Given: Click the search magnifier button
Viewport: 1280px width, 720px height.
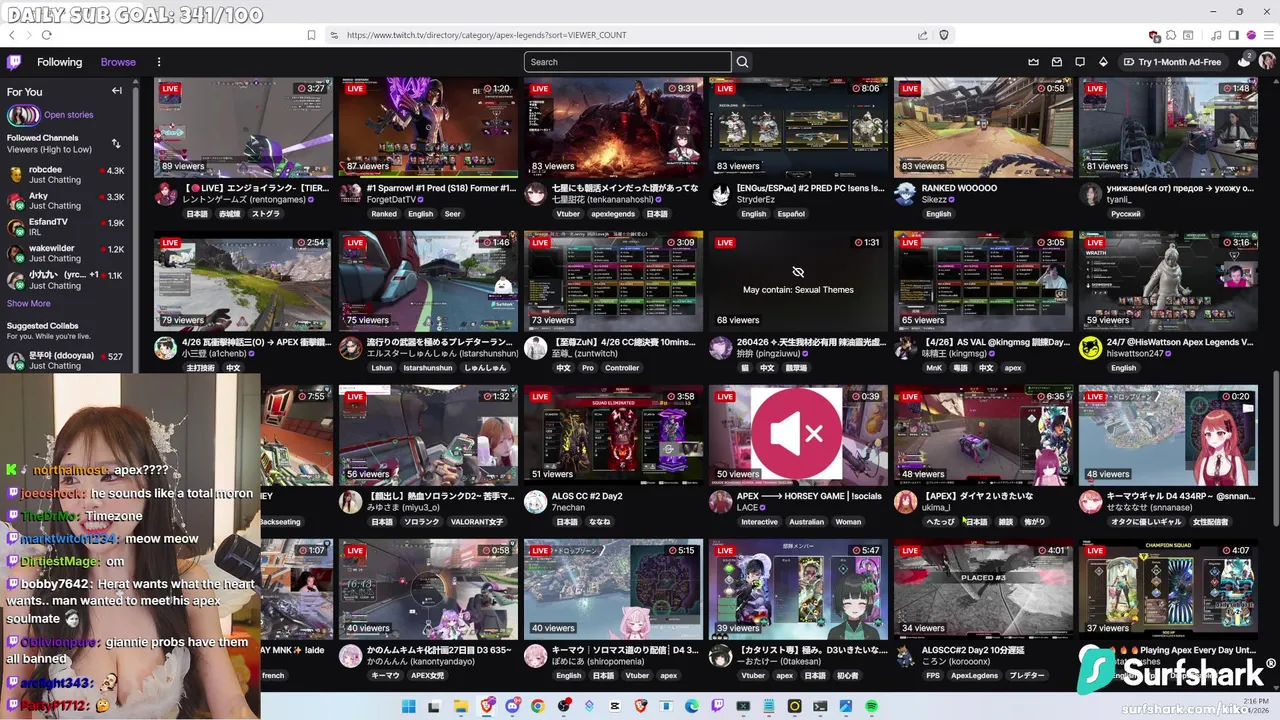Looking at the screenshot, I should point(742,62).
